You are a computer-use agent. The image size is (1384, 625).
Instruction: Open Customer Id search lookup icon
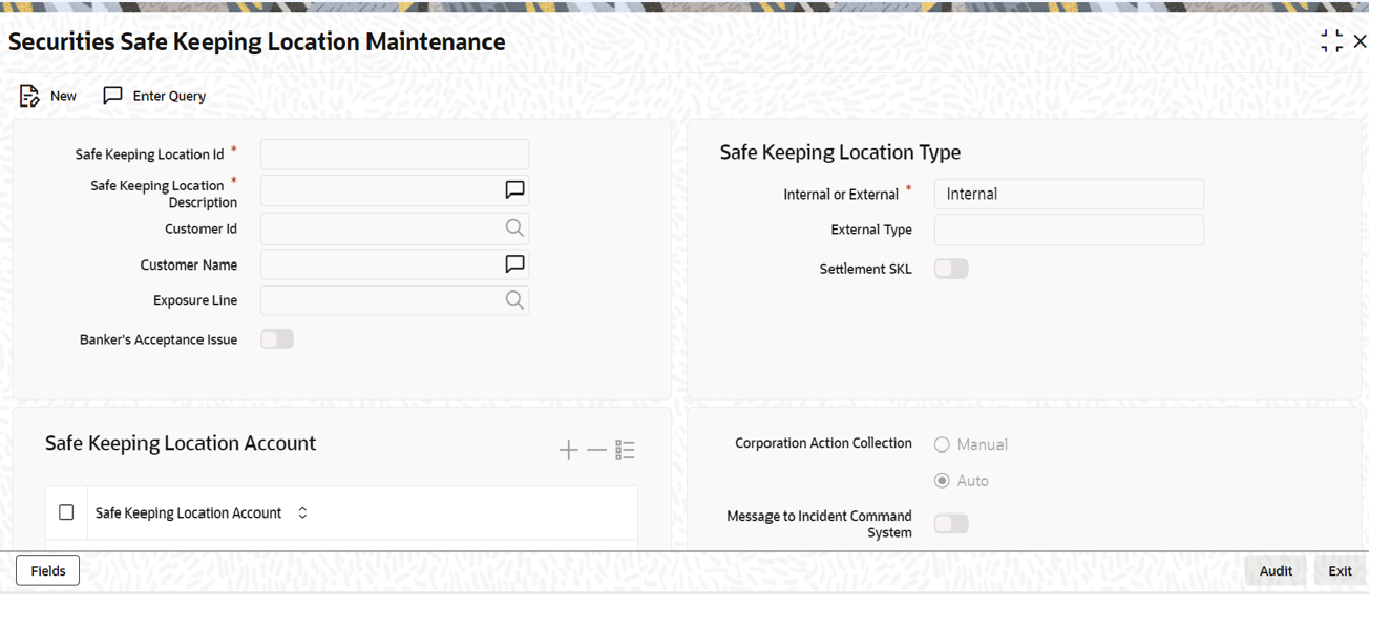click(515, 228)
